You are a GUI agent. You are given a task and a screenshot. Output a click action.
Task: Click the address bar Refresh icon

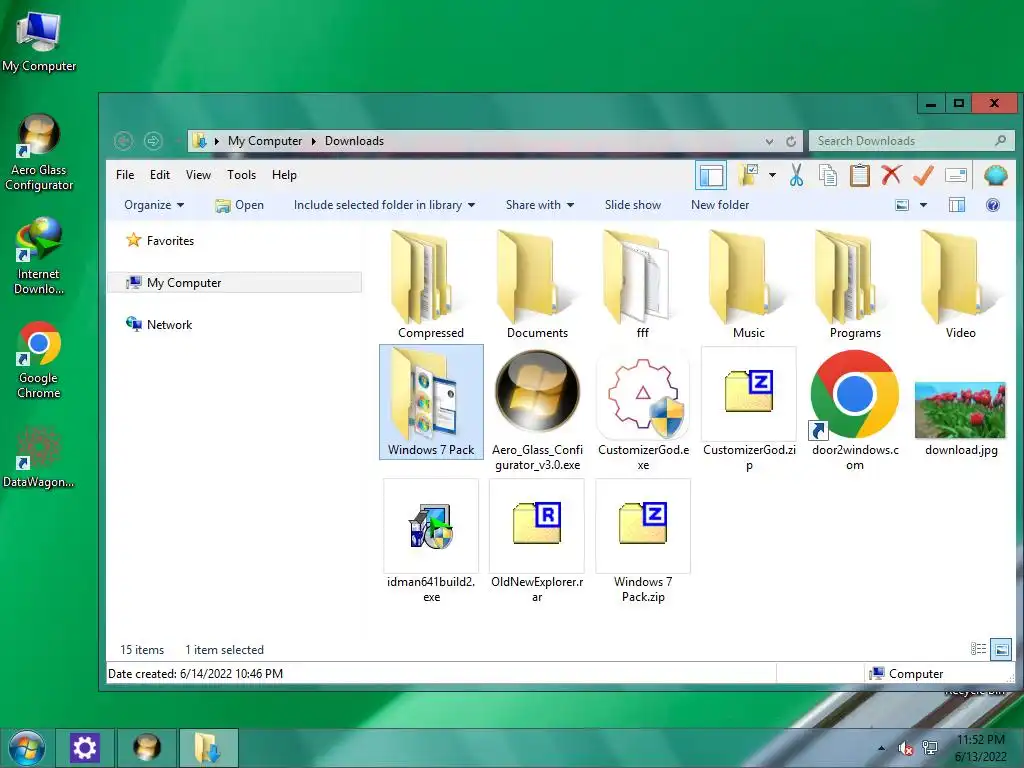point(791,141)
